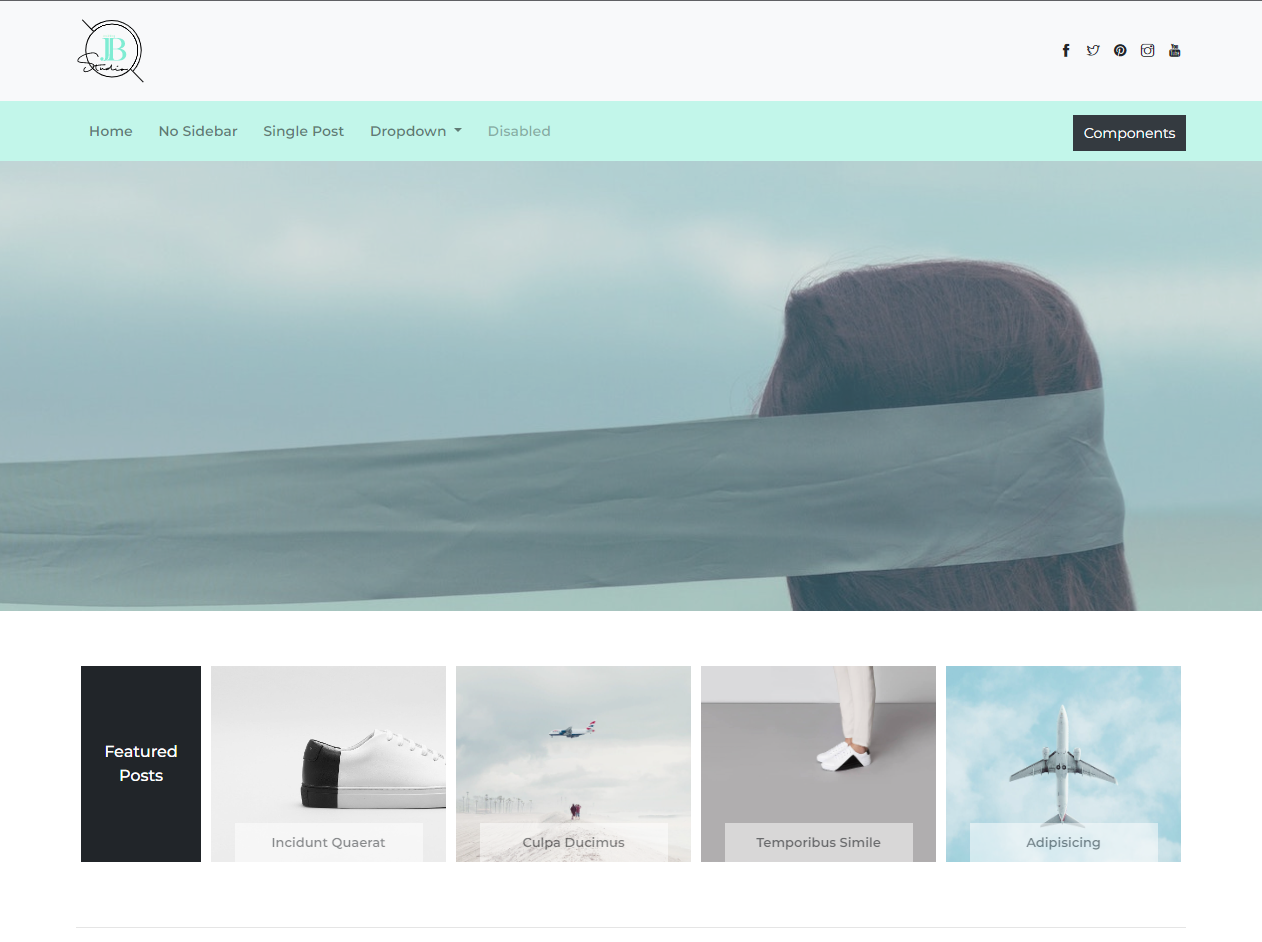This screenshot has height=942, width=1262.
Task: Open the YouTube social icon
Action: [1175, 51]
